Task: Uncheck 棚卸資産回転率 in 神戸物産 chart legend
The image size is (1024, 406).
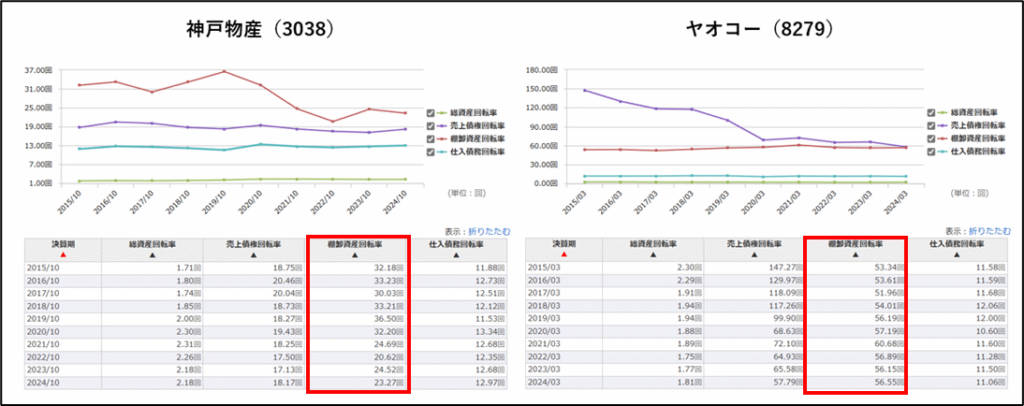Action: click(431, 139)
